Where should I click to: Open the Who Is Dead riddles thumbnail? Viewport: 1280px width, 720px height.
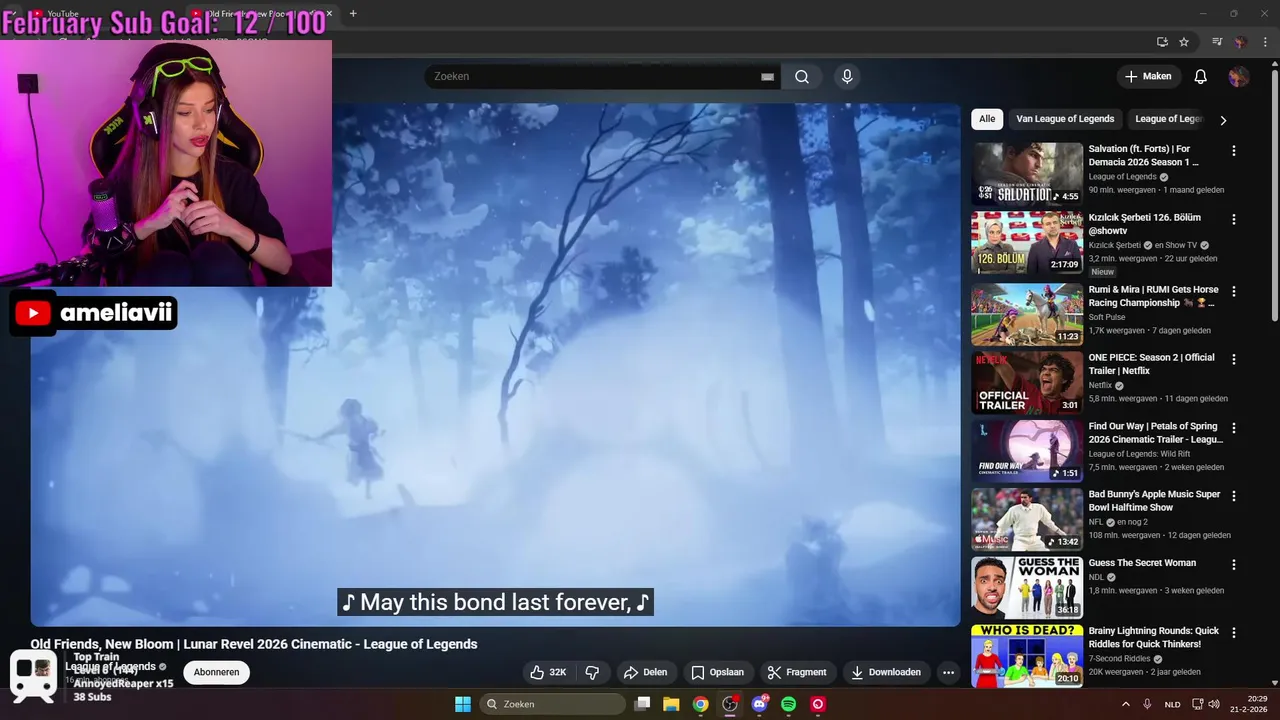tap(1027, 656)
